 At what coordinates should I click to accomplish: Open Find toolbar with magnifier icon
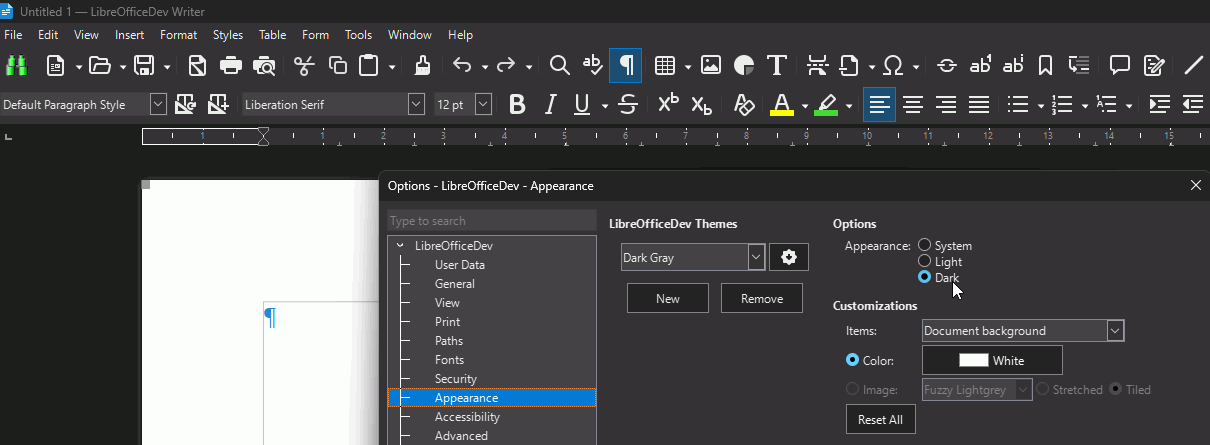tap(560, 66)
